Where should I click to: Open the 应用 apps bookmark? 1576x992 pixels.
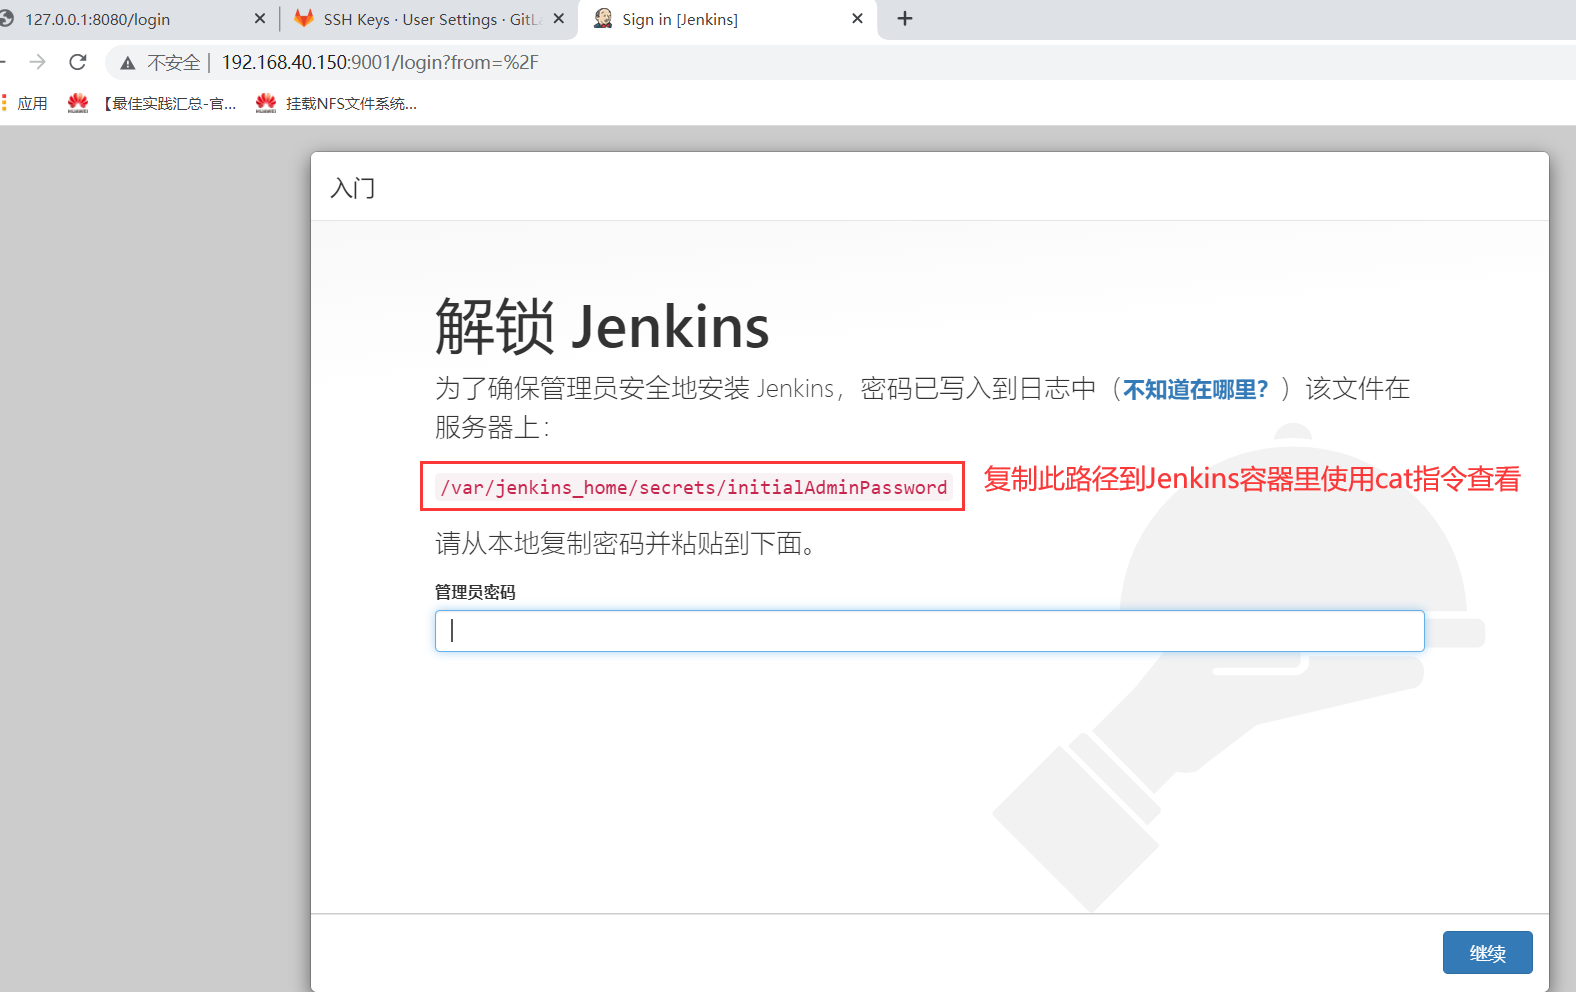point(25,103)
